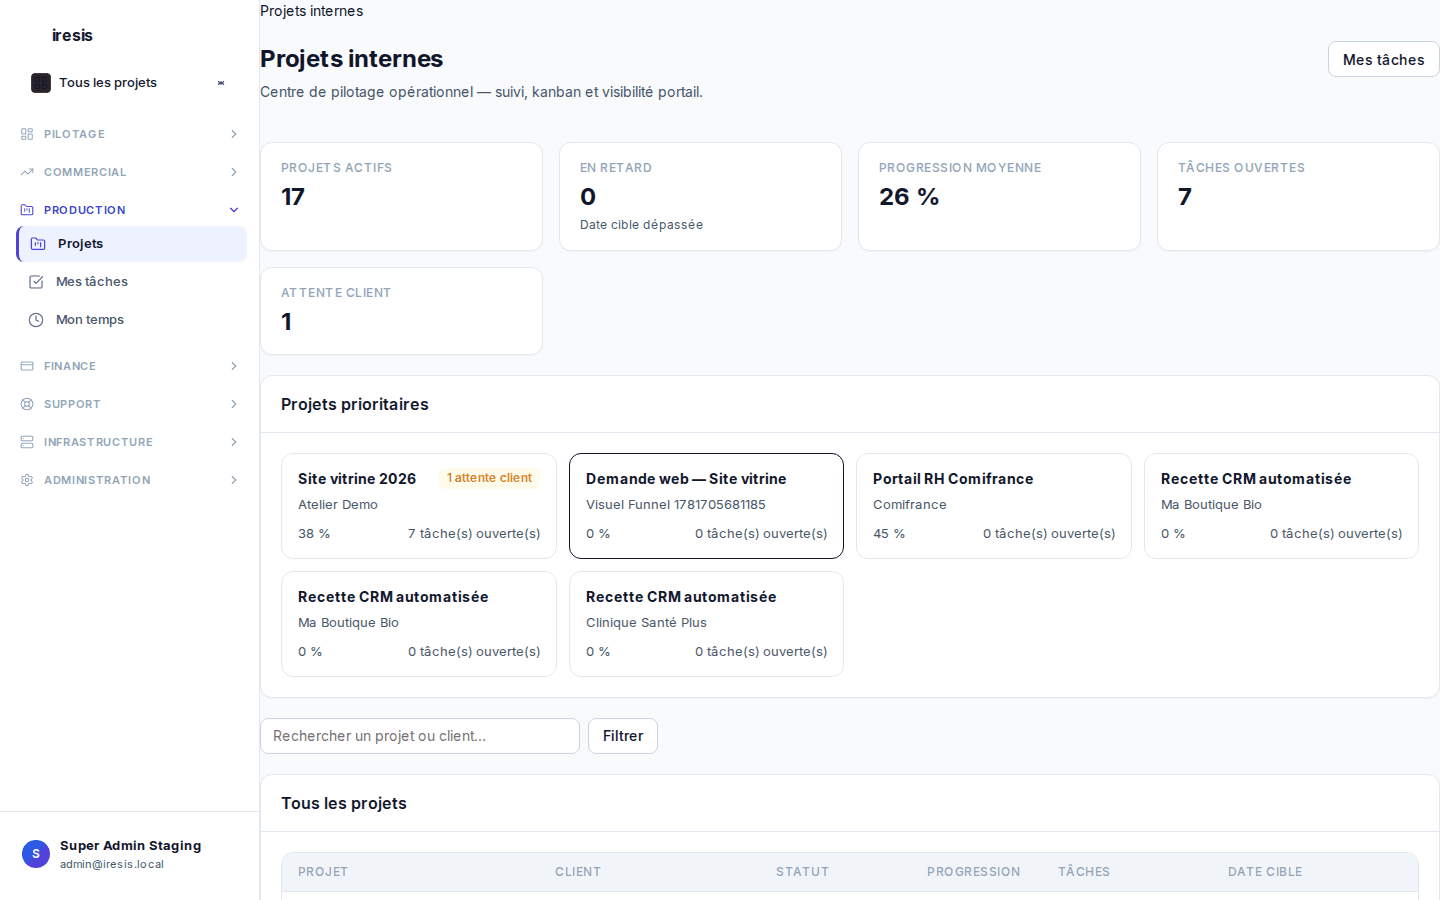Click the '45 %' progress value

coord(889,534)
